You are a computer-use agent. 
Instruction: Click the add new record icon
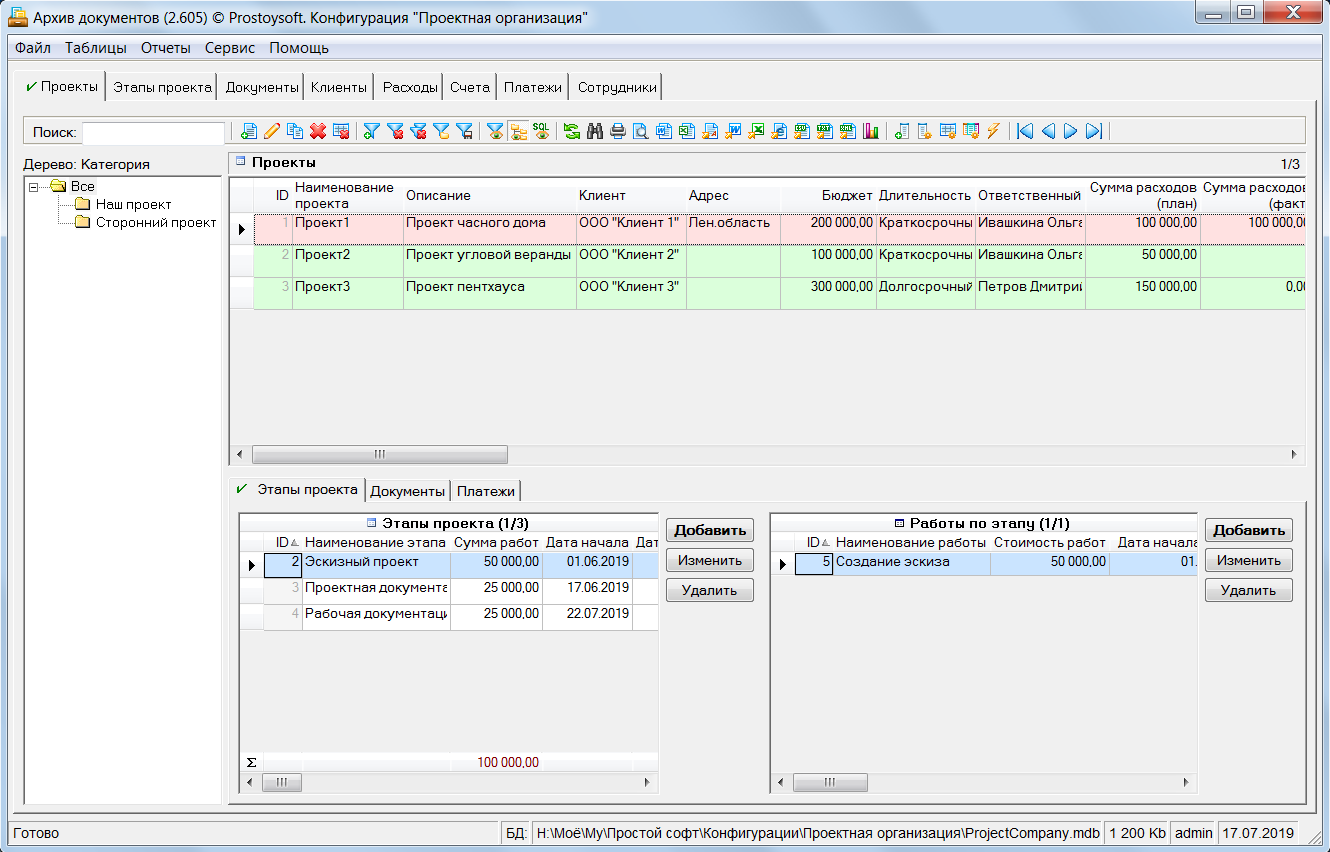click(249, 131)
